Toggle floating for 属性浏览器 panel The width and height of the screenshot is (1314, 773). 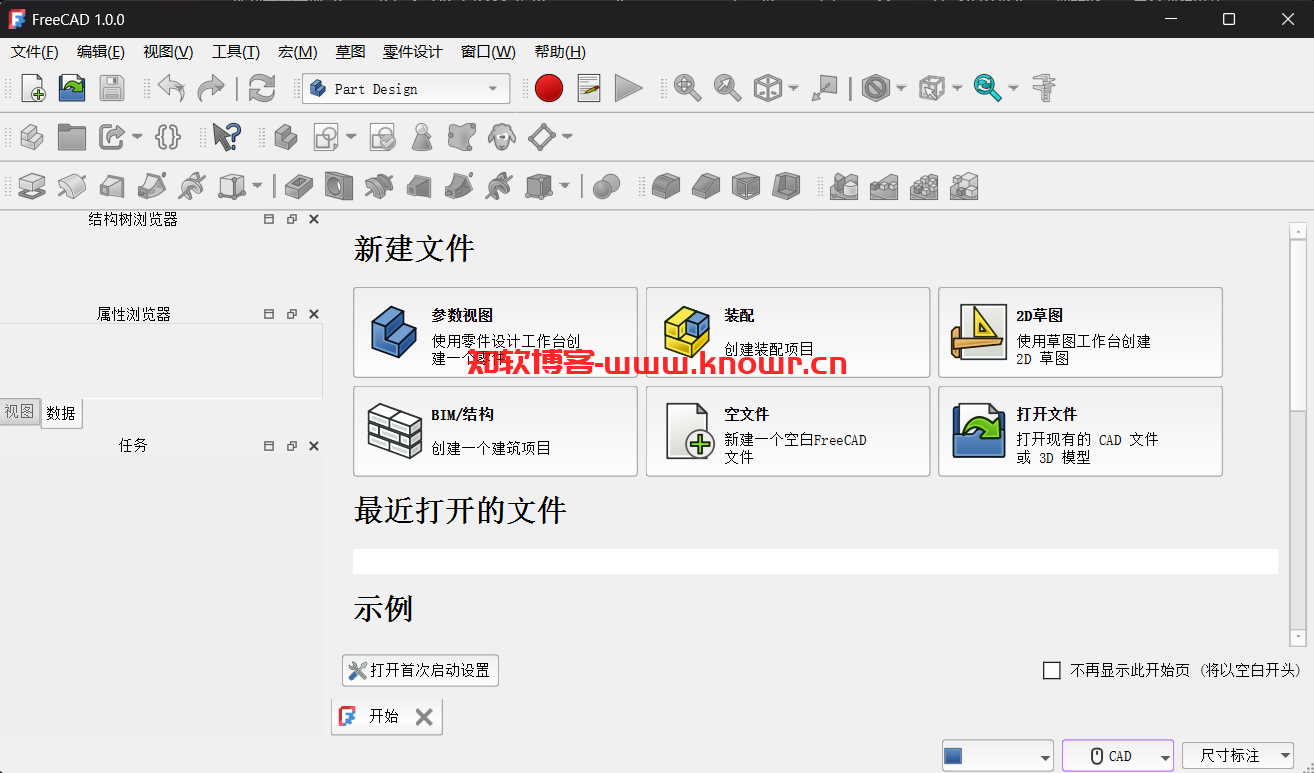[x=291, y=314]
